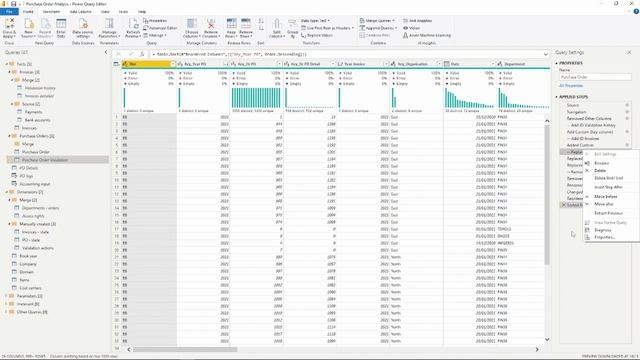Open query Properties in the ribbon
This screenshot has height=360, width=640.
[155, 20]
